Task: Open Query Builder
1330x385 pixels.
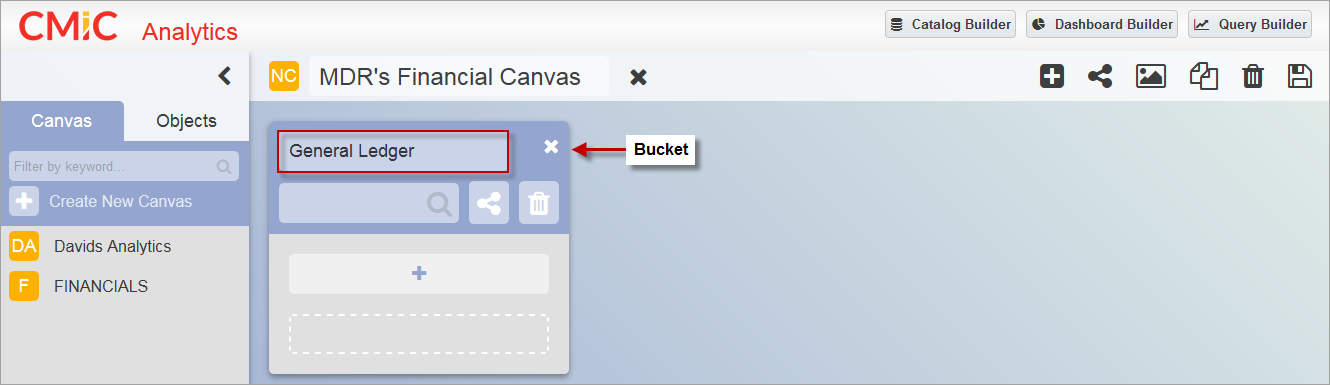Action: (x=1250, y=24)
